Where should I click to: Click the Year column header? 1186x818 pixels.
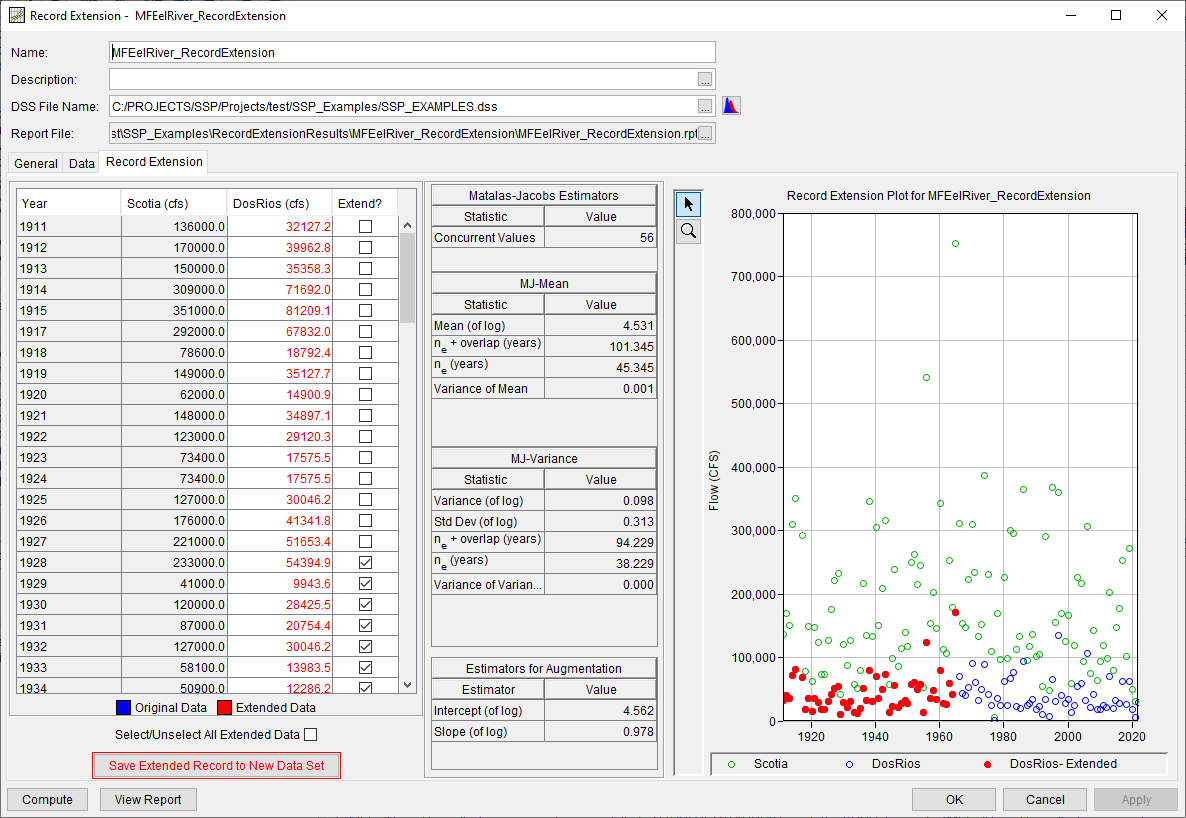click(x=69, y=204)
